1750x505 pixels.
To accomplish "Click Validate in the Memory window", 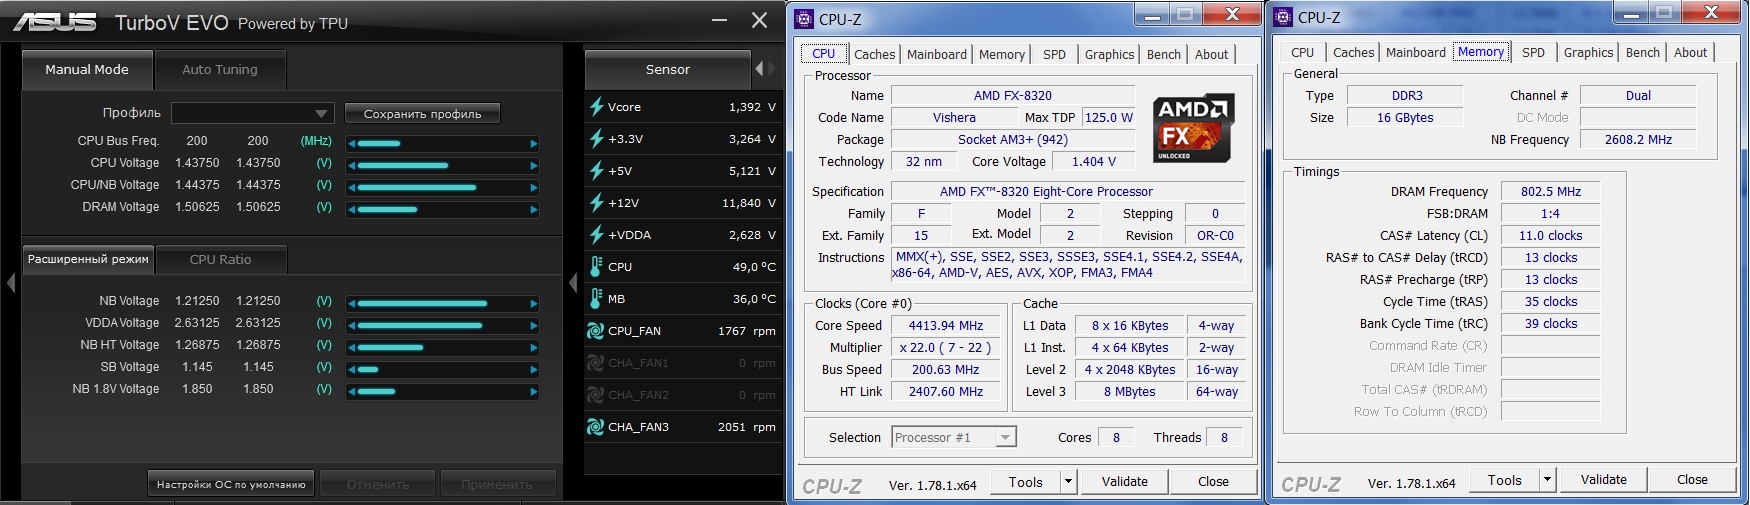I will pyautogui.click(x=1604, y=480).
